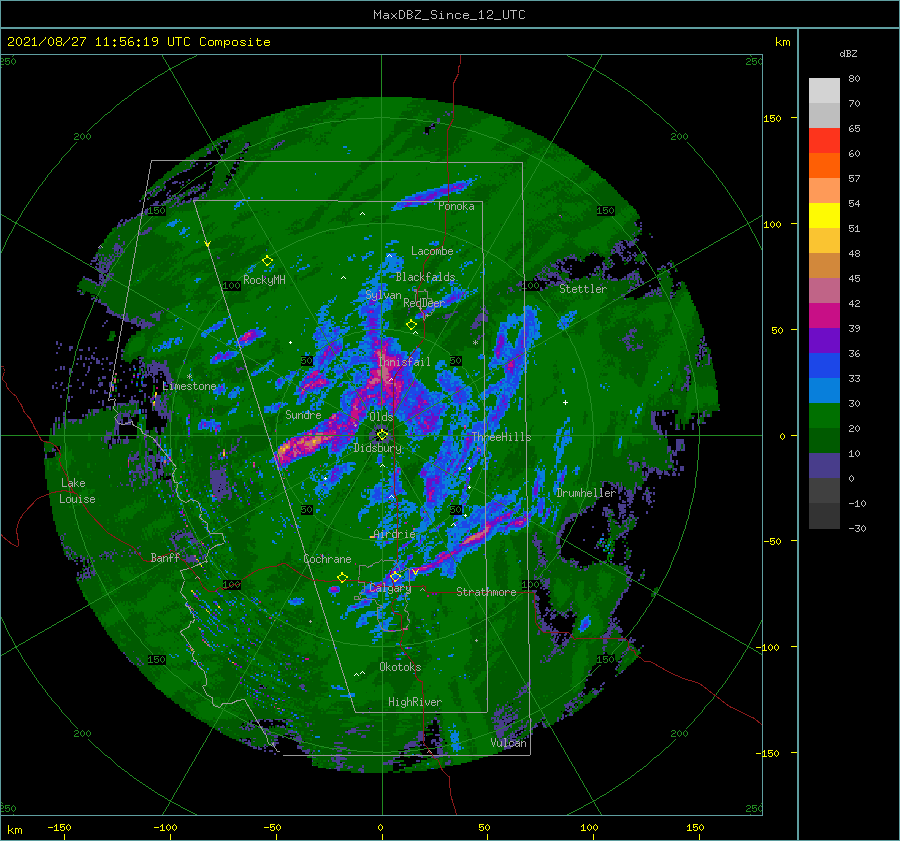Click the -50 tick on right axis
The width and height of the screenshot is (900, 841).
pos(773,541)
